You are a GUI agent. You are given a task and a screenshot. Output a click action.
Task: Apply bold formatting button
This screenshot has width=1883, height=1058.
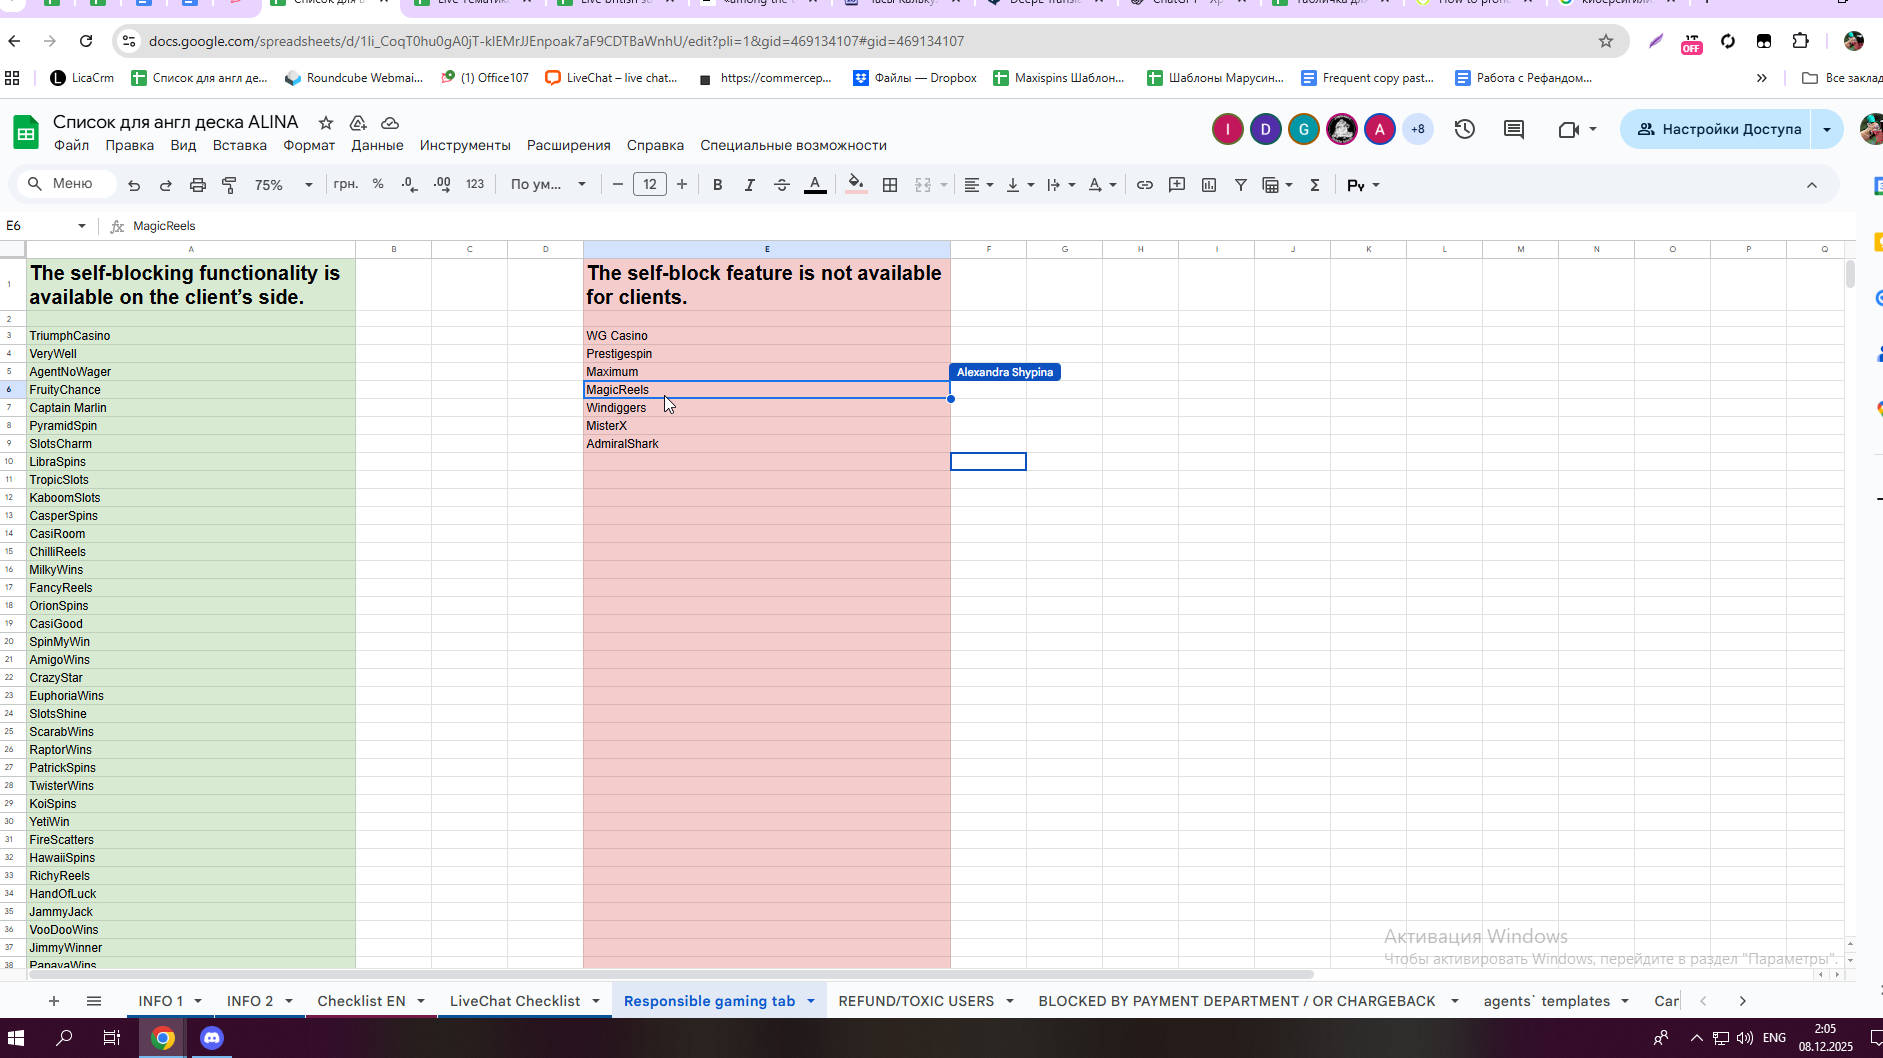pos(717,185)
